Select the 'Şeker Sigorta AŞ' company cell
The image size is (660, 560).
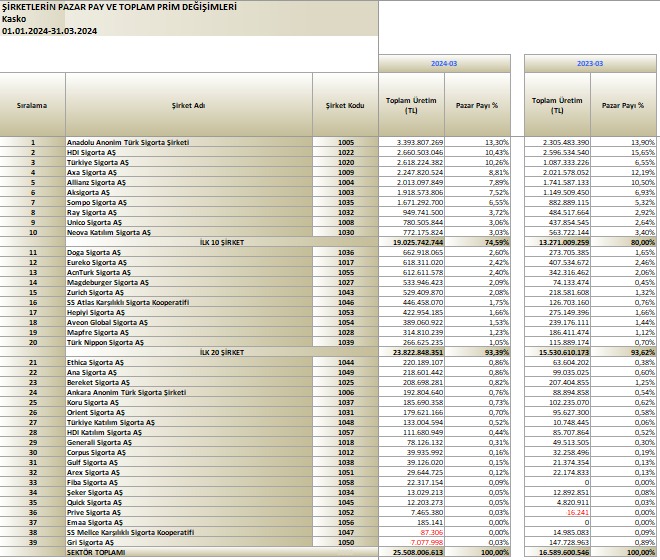(189, 492)
